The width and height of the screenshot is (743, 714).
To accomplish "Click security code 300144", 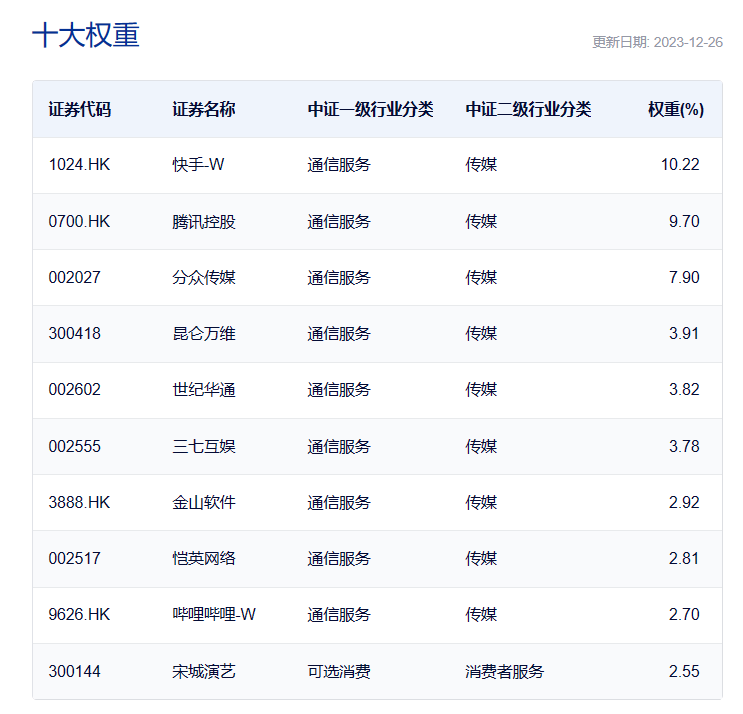I will [x=74, y=671].
